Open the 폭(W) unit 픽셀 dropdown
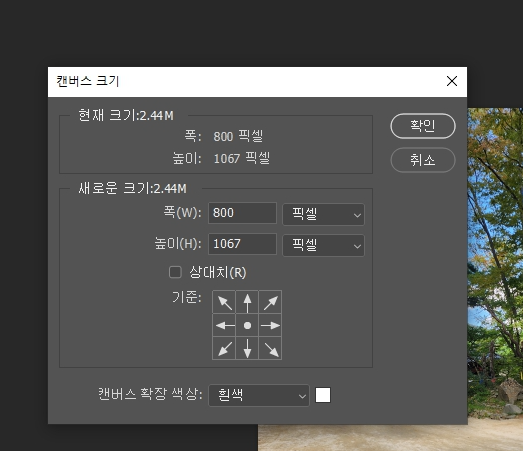 [x=323, y=214]
